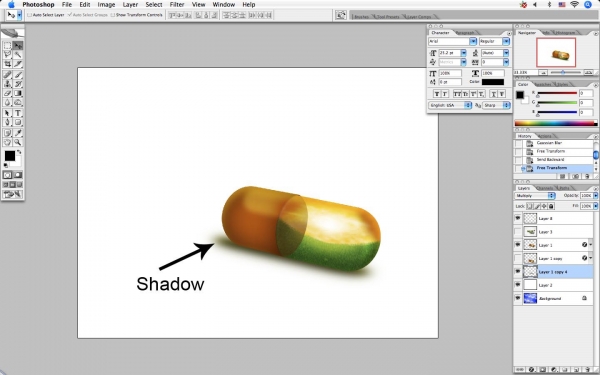
Task: Select the Eraser tool
Action: point(7,93)
